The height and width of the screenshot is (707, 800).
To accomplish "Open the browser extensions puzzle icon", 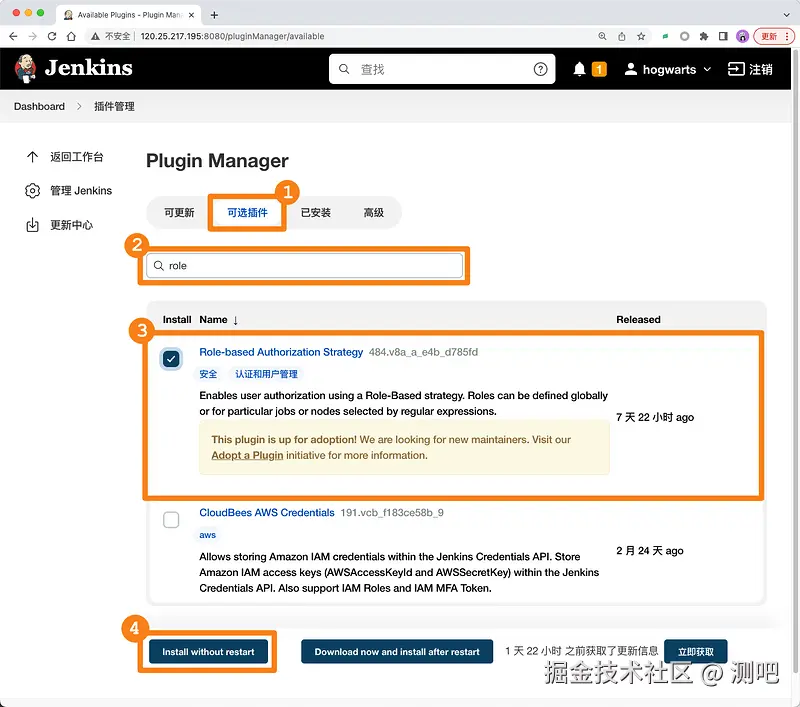I will (x=704, y=36).
